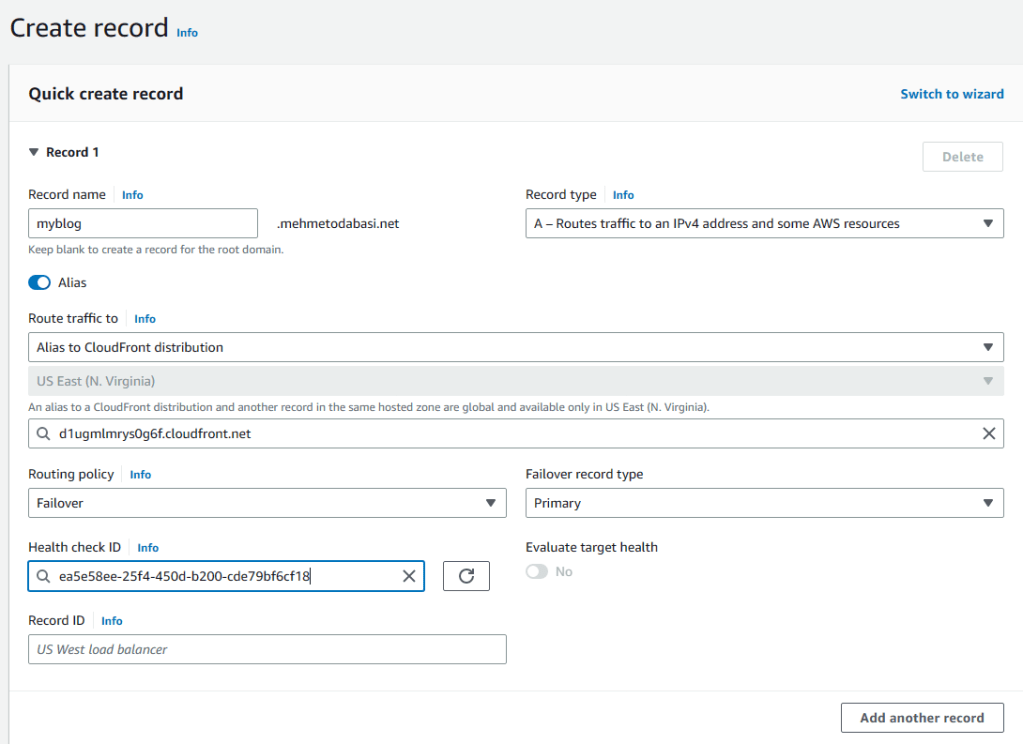The height and width of the screenshot is (744, 1023).
Task: Click the Record ID input field
Action: click(267, 650)
